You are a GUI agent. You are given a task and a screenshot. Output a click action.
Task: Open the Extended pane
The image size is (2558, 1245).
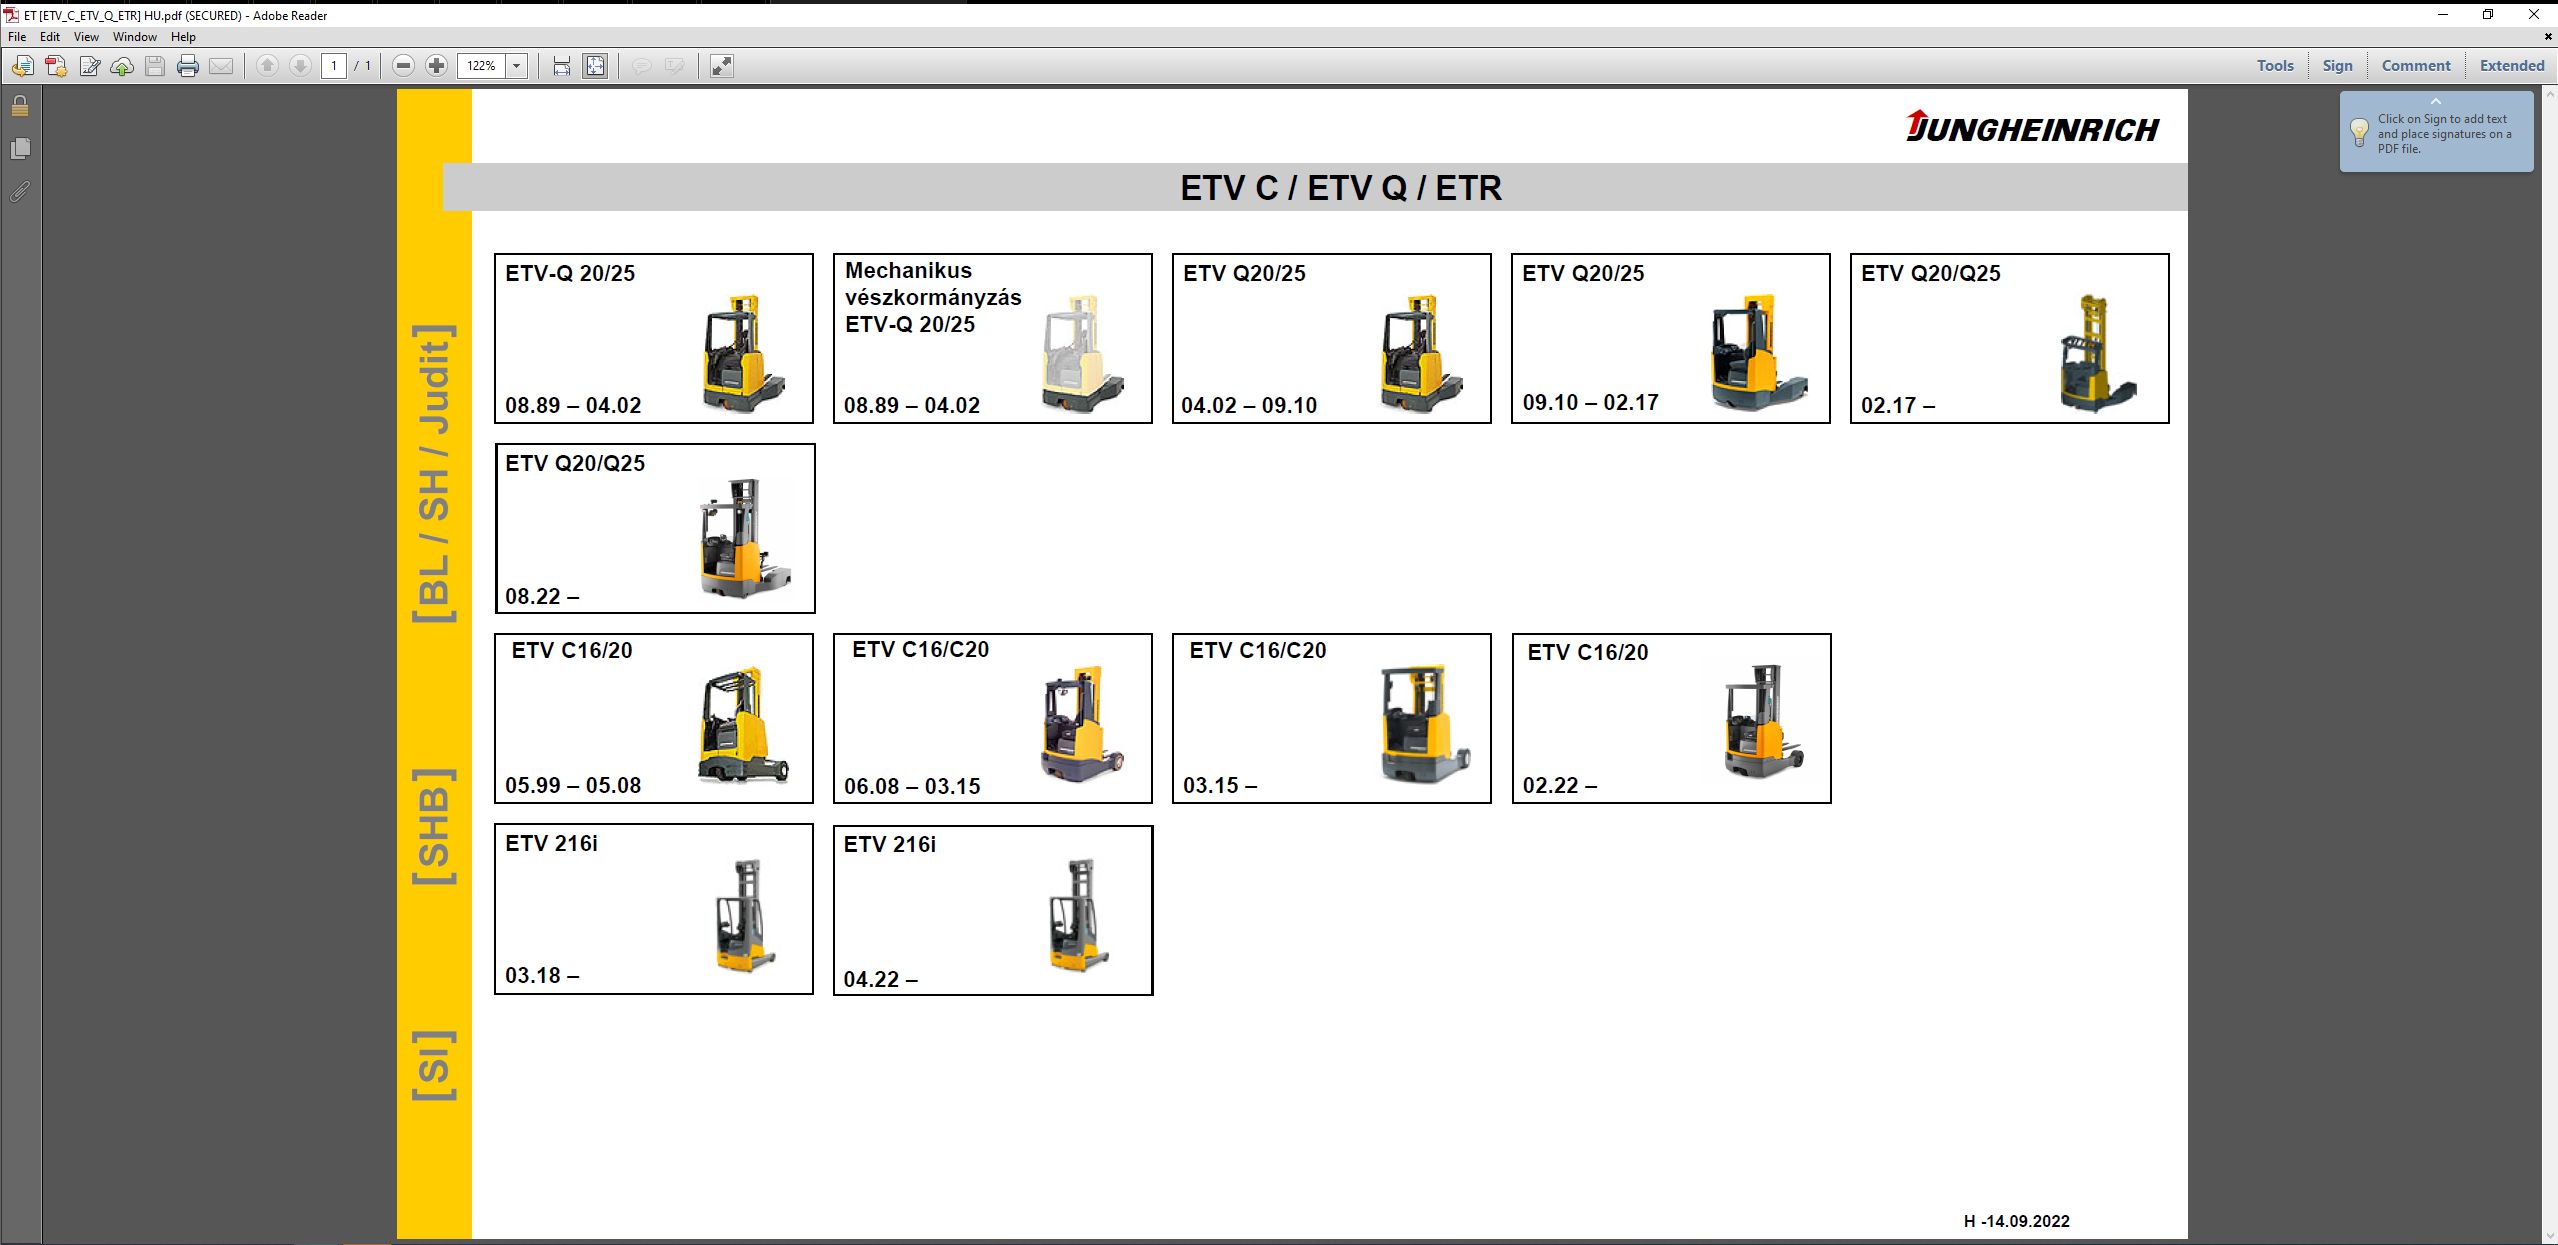pyautogui.click(x=2512, y=66)
